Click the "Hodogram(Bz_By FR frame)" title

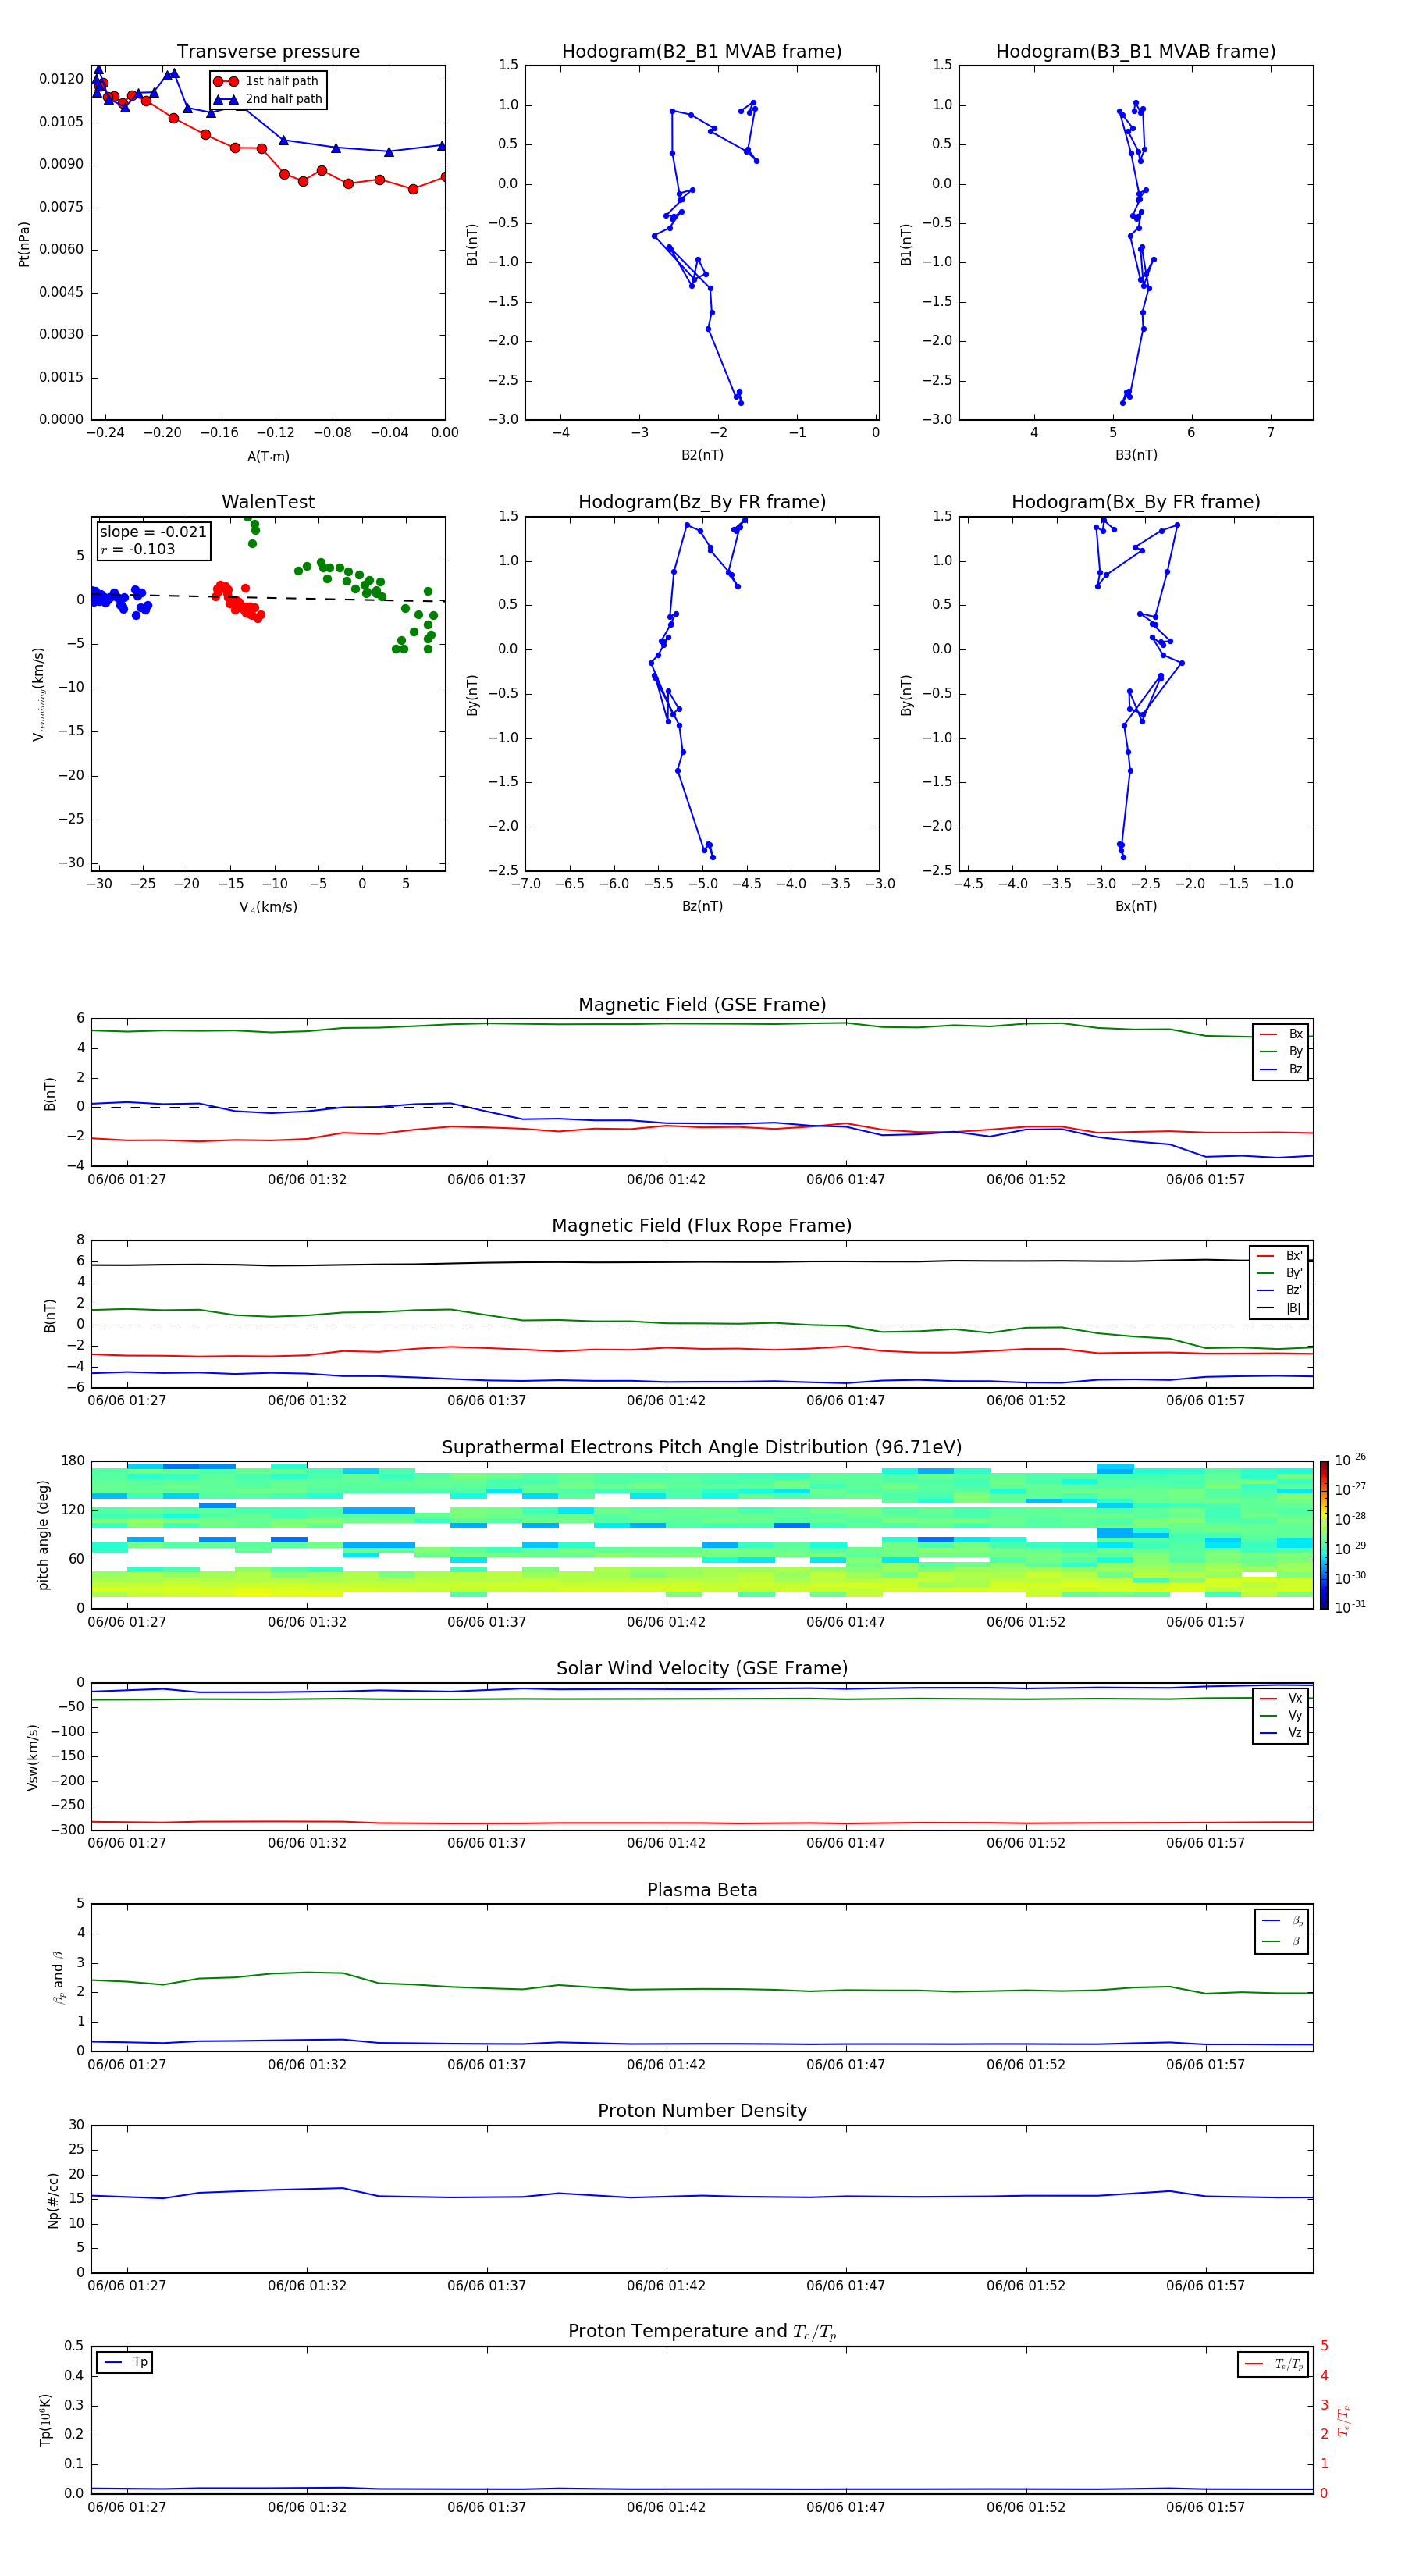click(702, 502)
